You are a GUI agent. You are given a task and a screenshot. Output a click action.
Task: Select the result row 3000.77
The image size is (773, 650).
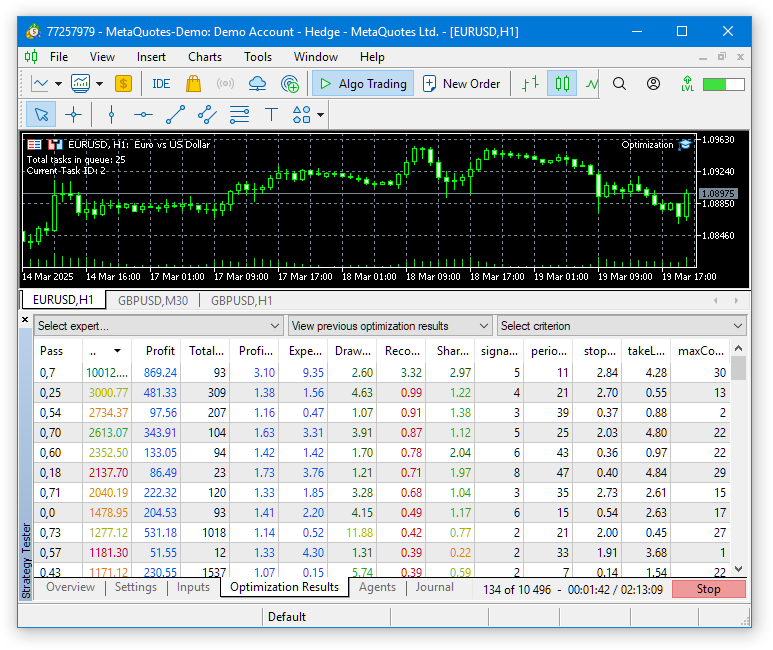click(382, 393)
